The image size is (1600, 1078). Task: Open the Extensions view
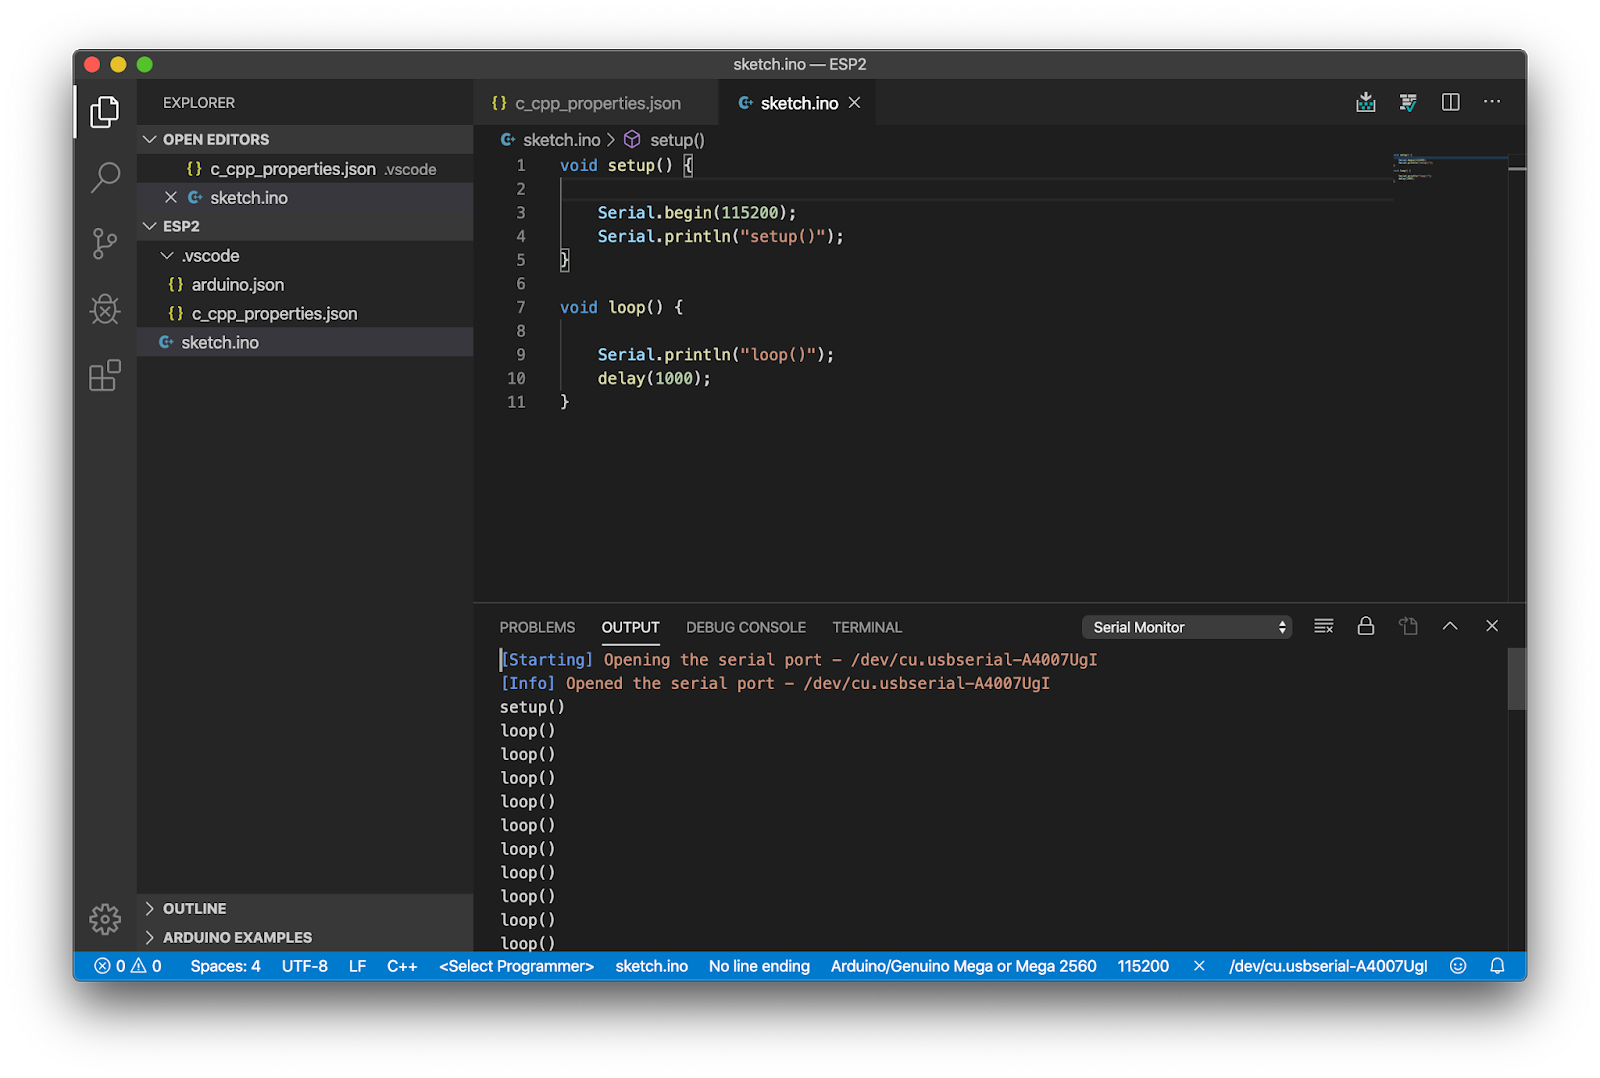point(104,376)
